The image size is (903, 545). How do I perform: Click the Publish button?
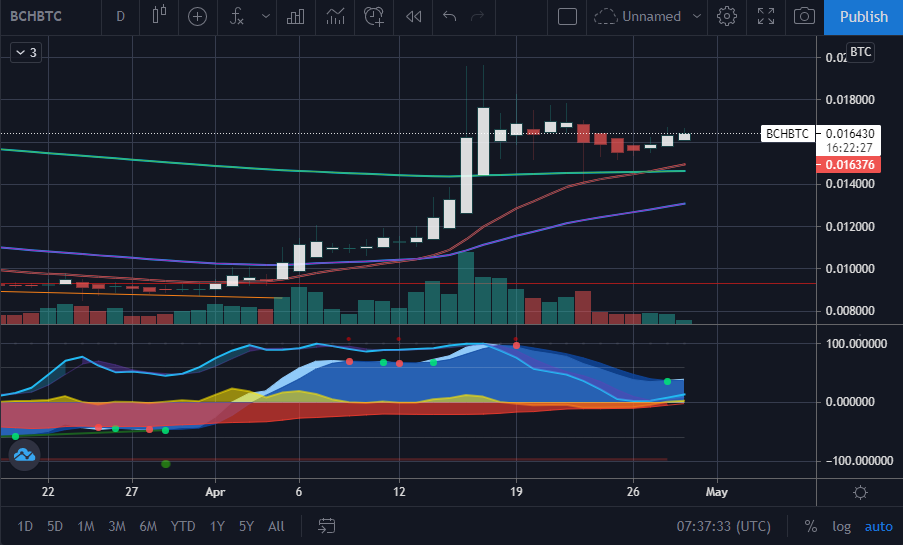(x=863, y=17)
